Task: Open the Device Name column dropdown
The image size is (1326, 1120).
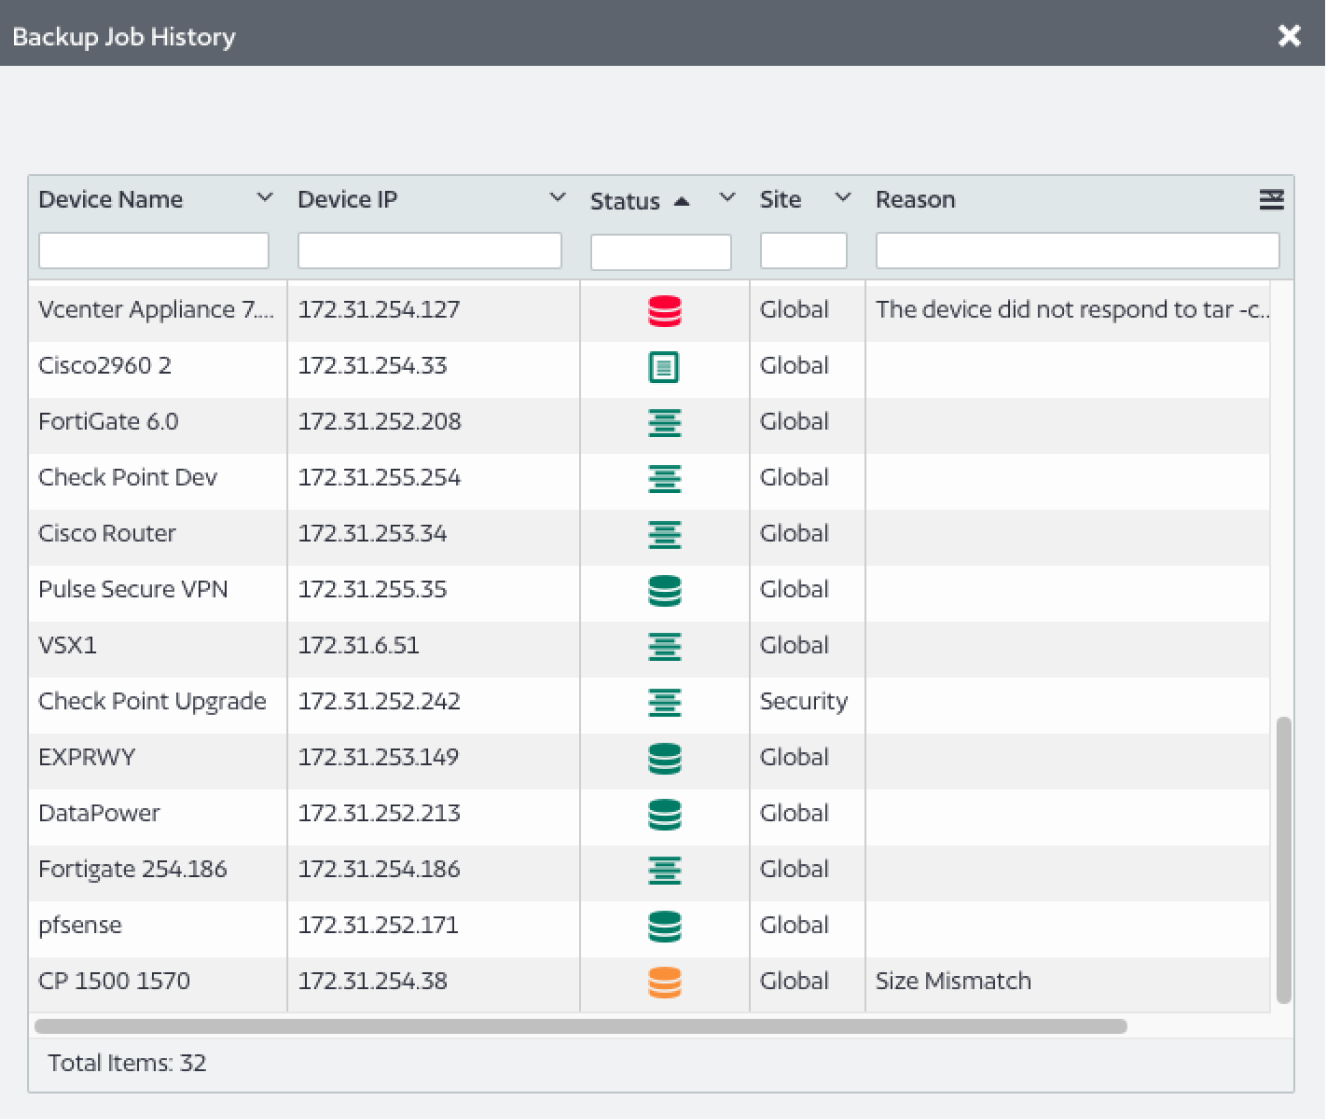Action: tap(265, 197)
